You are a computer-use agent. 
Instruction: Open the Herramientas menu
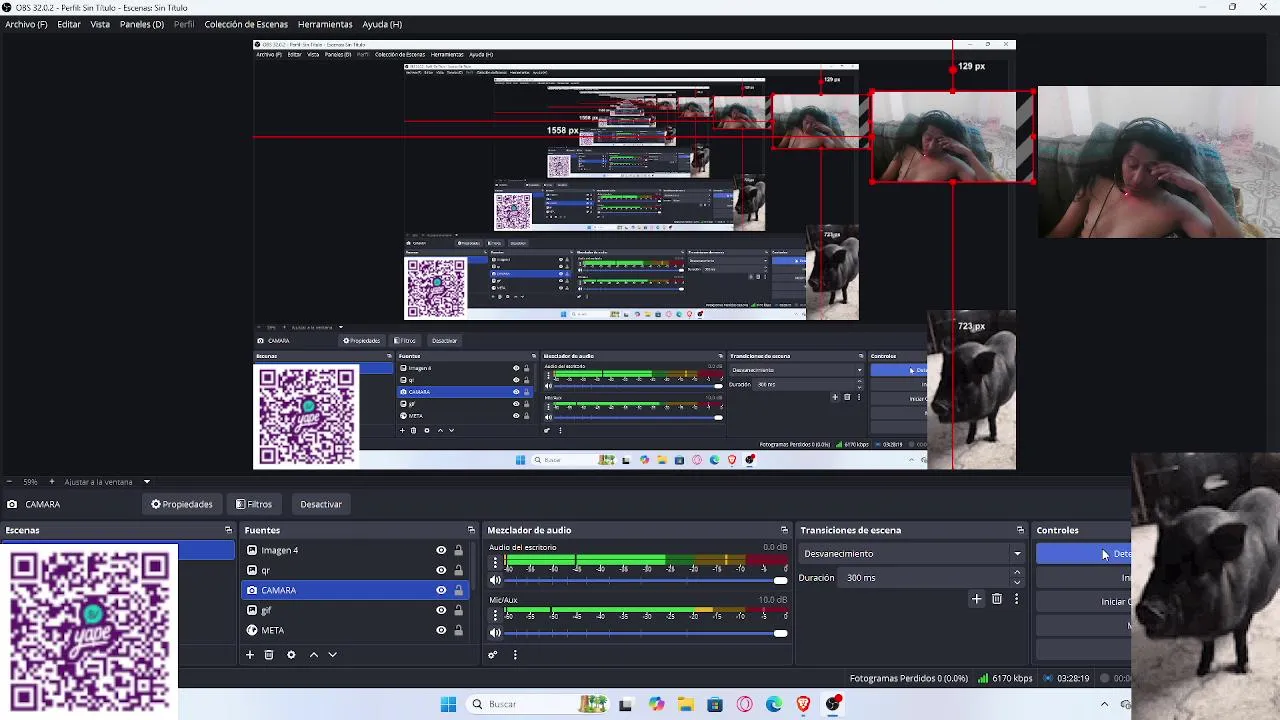[325, 24]
